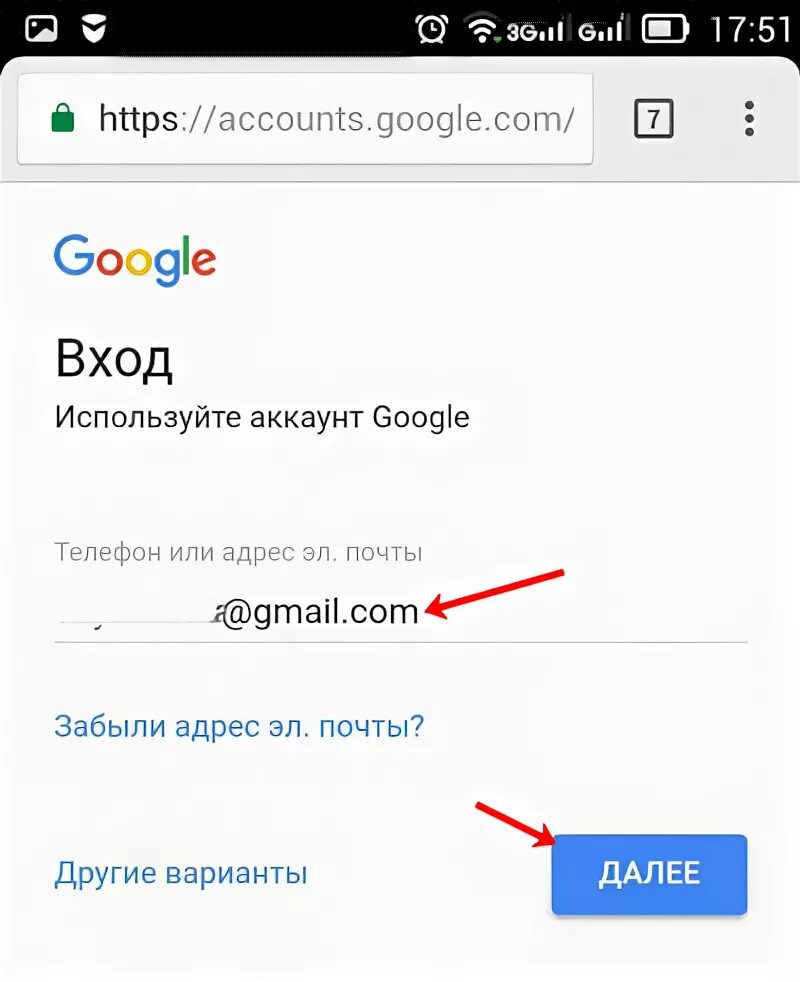This screenshot has height=982, width=800.
Task: Tap the battery indicator icon
Action: click(x=666, y=29)
